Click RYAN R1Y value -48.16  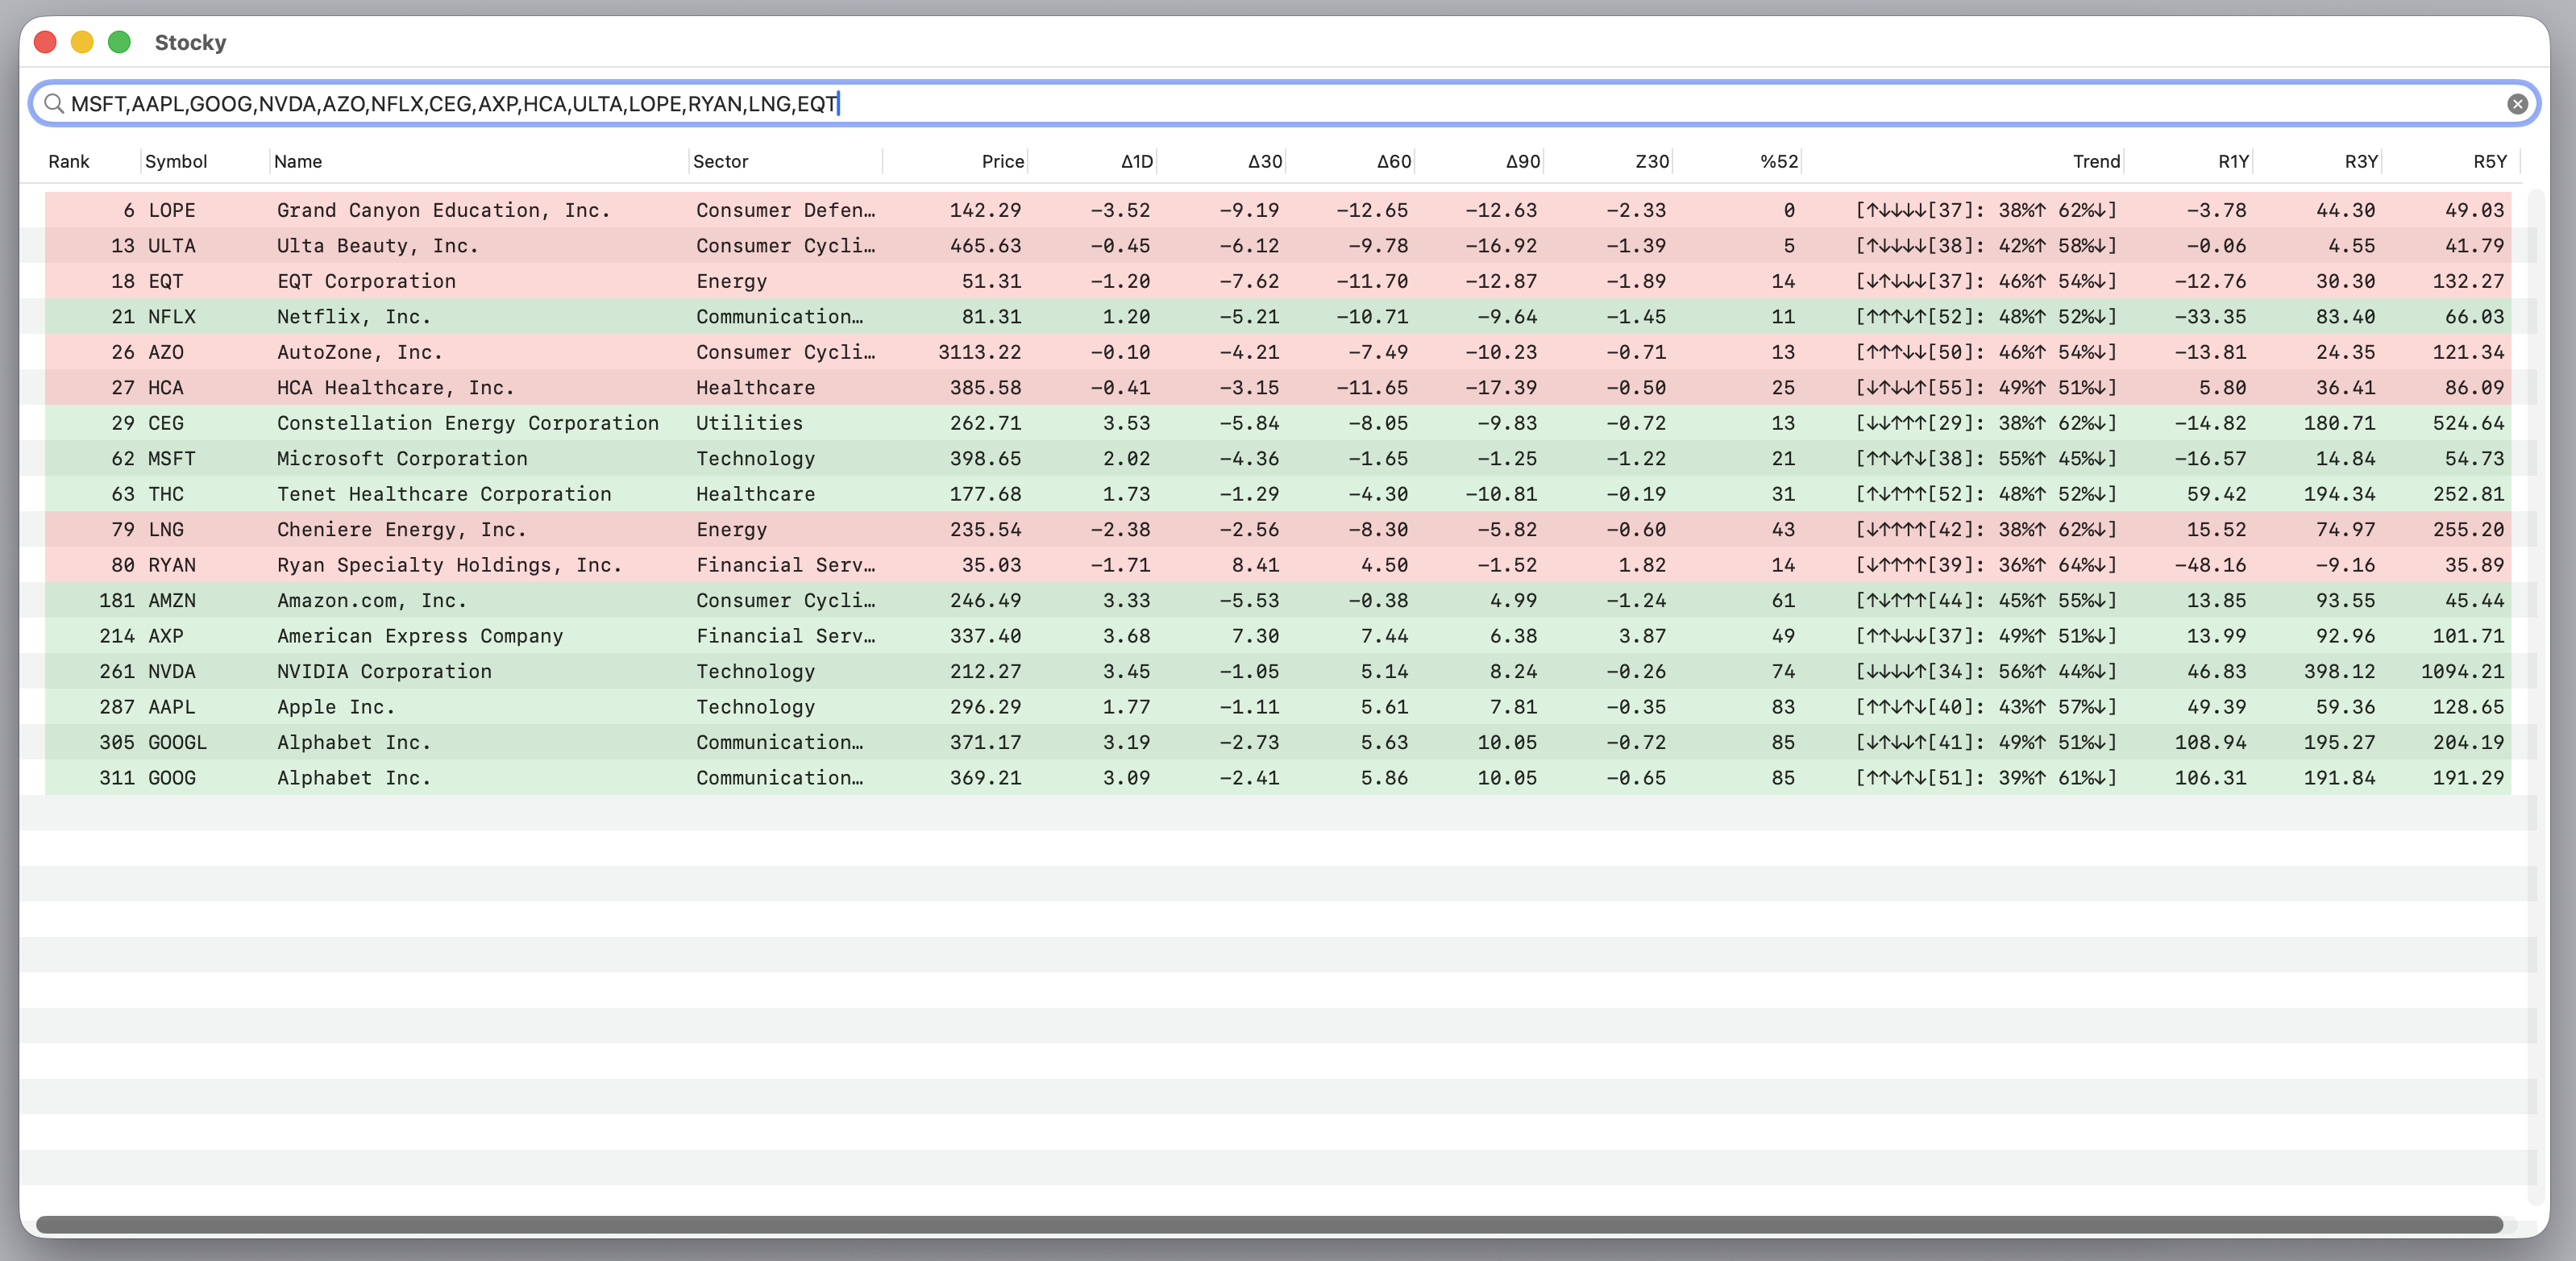2210,565
